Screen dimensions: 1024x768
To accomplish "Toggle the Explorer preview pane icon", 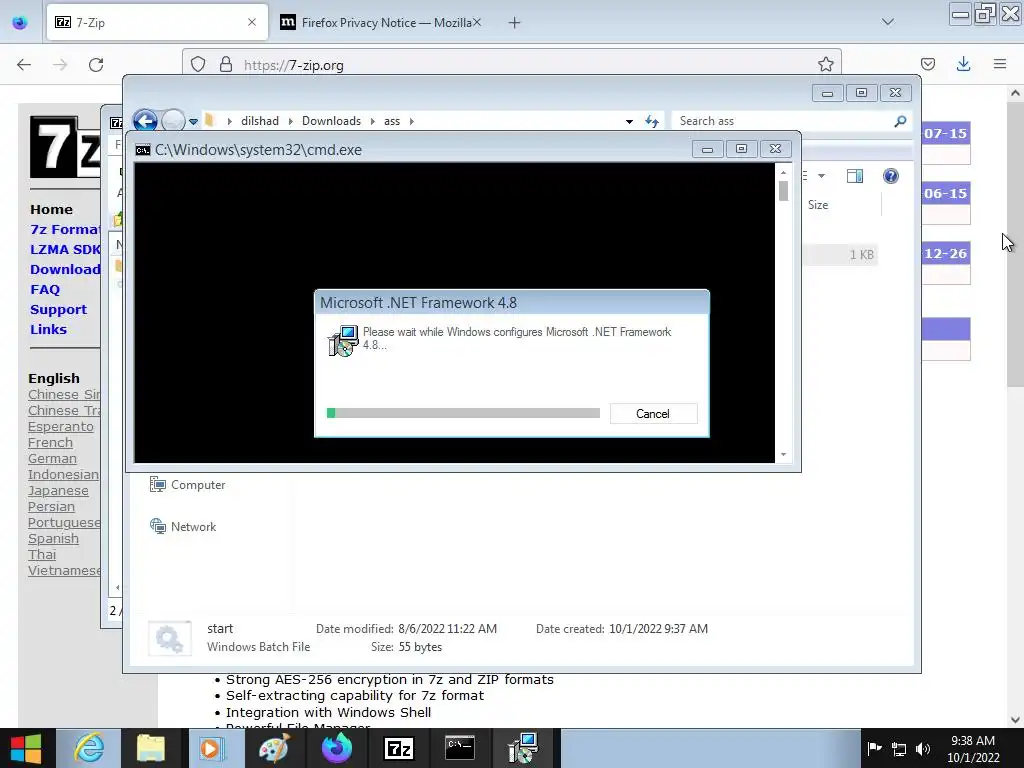I will pyautogui.click(x=854, y=176).
